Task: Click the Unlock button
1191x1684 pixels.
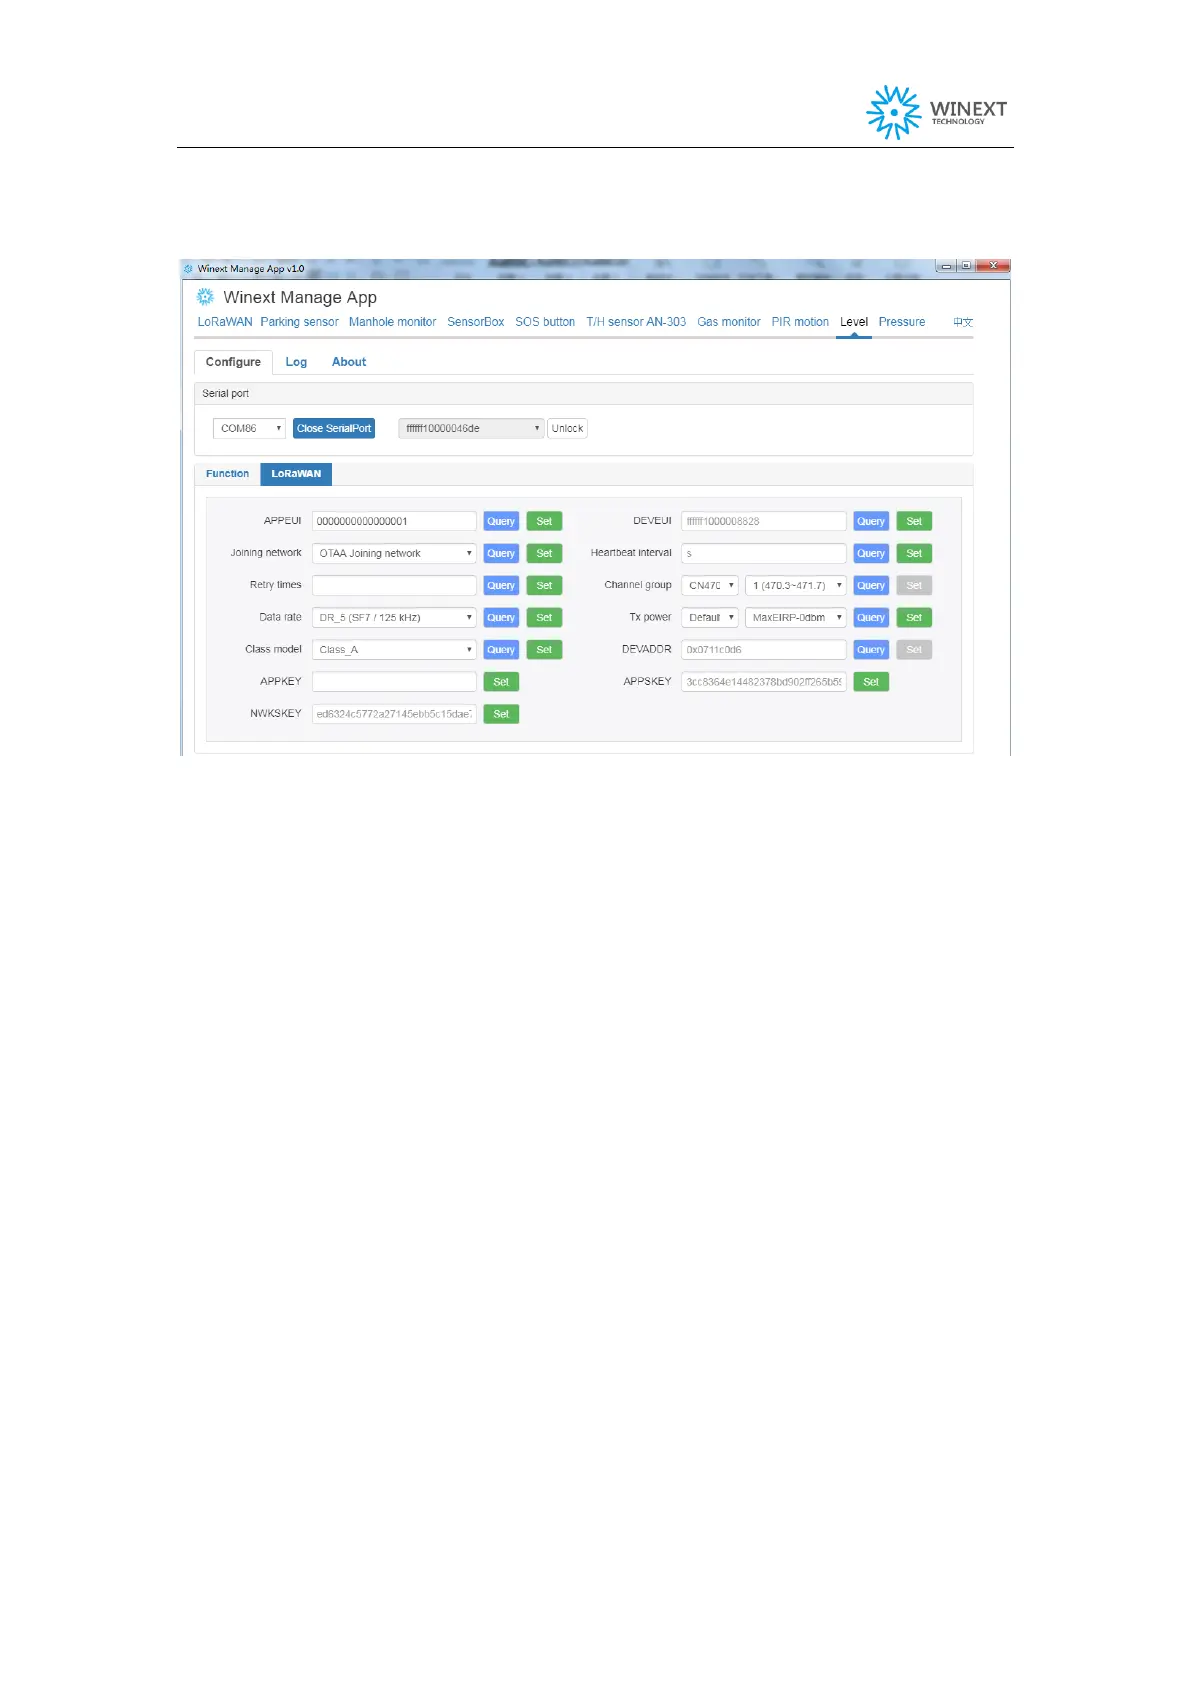Action: tap(567, 428)
